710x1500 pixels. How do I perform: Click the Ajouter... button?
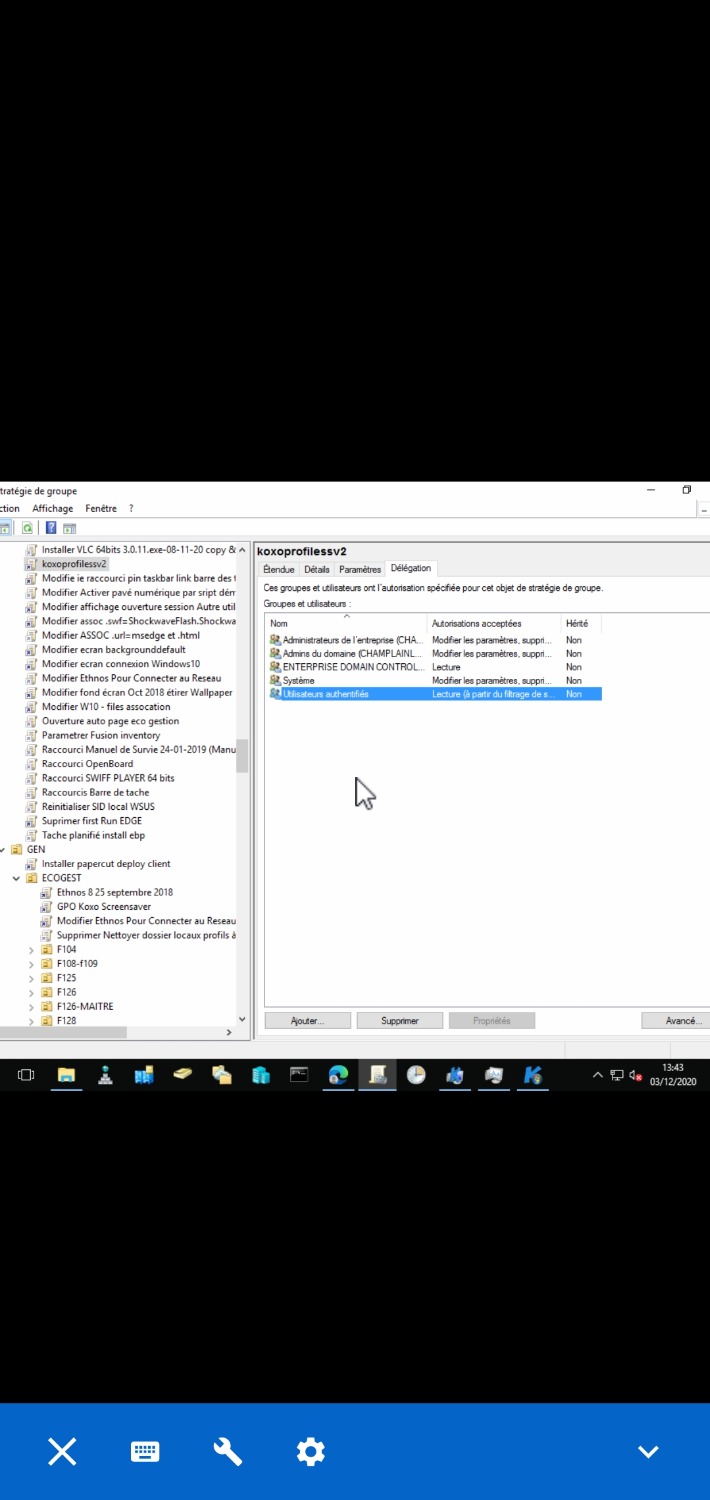tap(307, 1021)
